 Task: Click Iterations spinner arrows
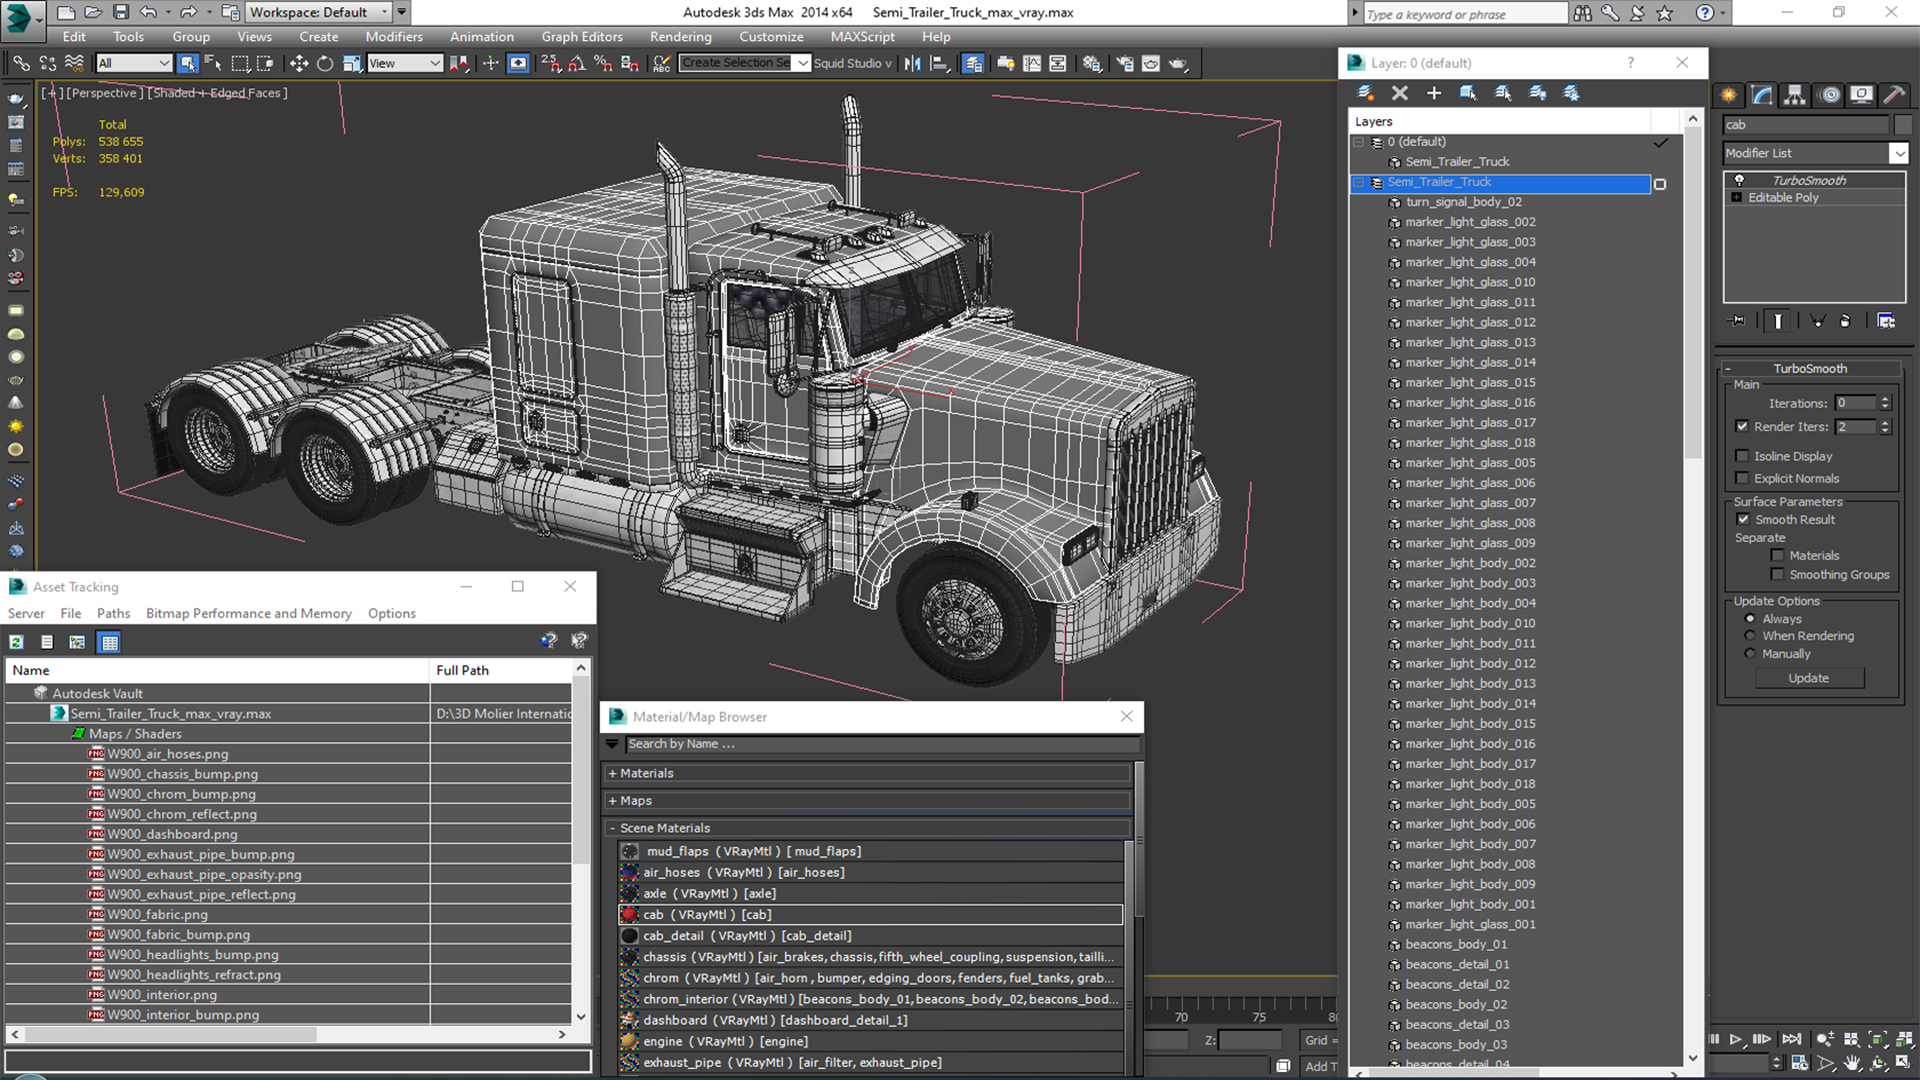click(1885, 403)
